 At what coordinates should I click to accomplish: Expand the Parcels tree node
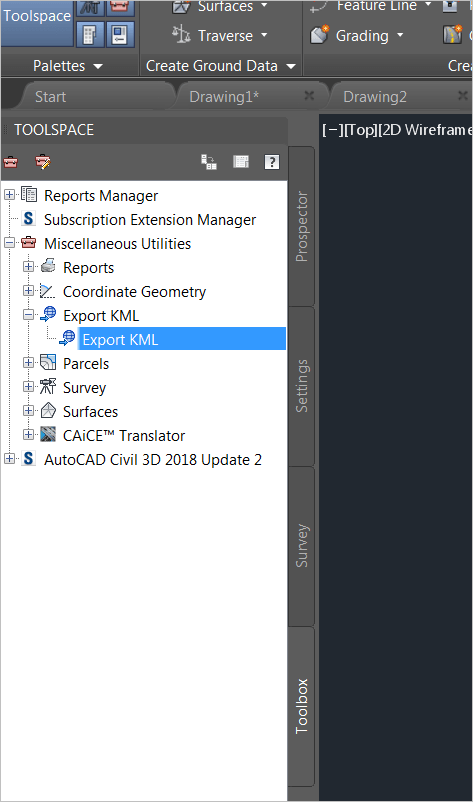click(29, 363)
